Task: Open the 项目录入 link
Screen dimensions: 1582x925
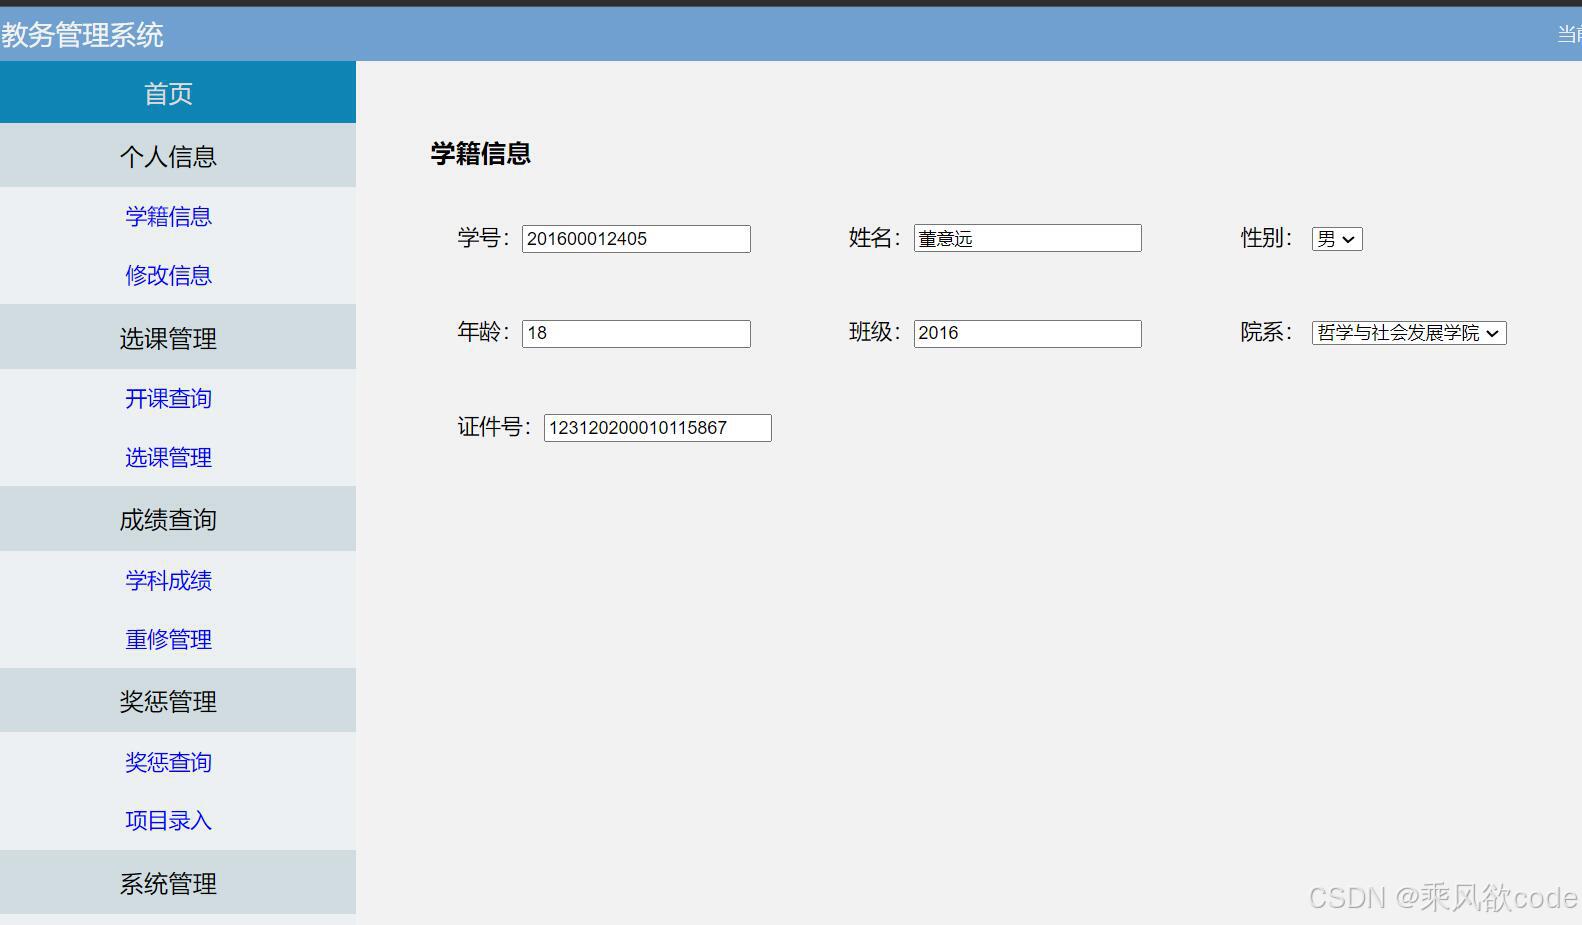Action: pos(168,820)
